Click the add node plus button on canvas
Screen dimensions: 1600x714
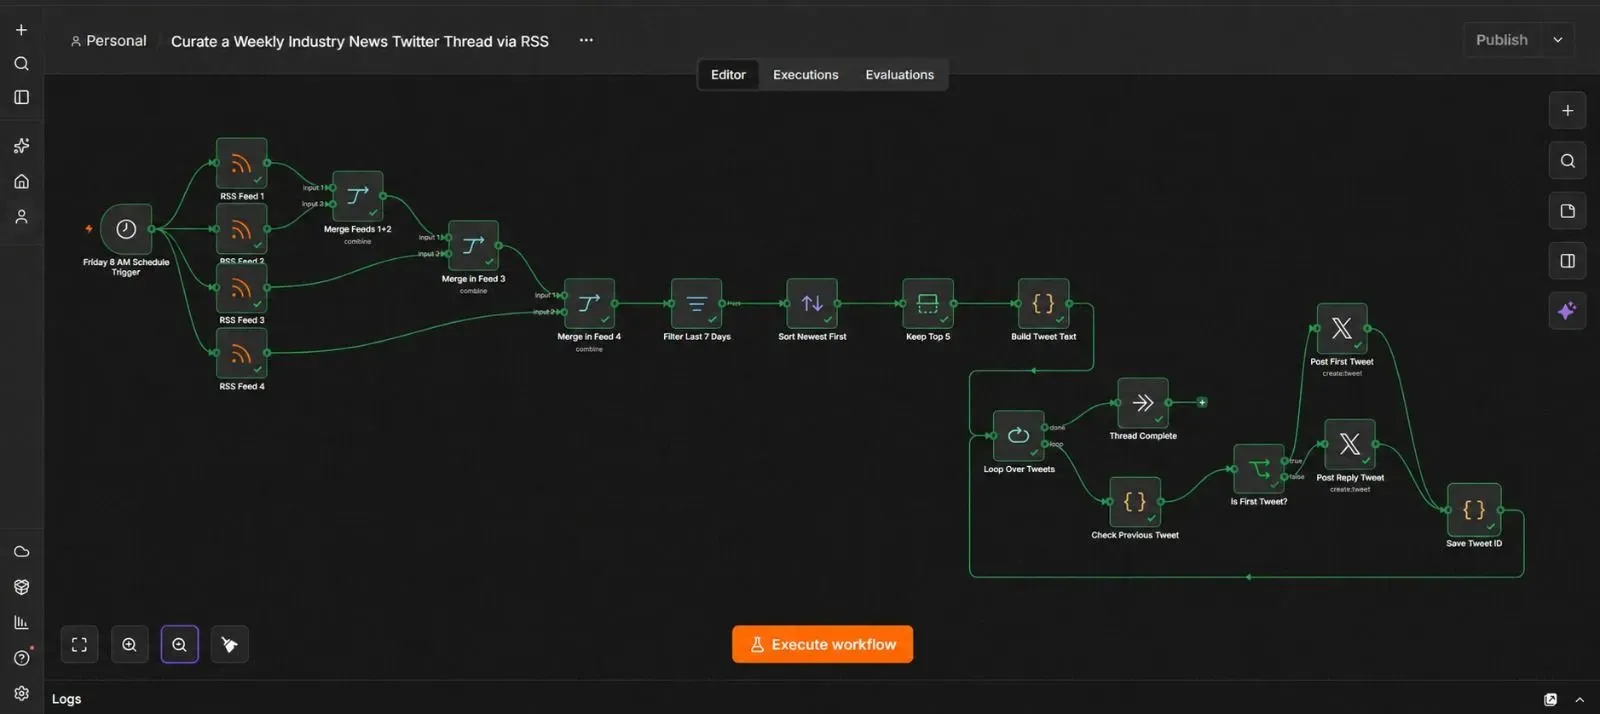coord(1567,111)
